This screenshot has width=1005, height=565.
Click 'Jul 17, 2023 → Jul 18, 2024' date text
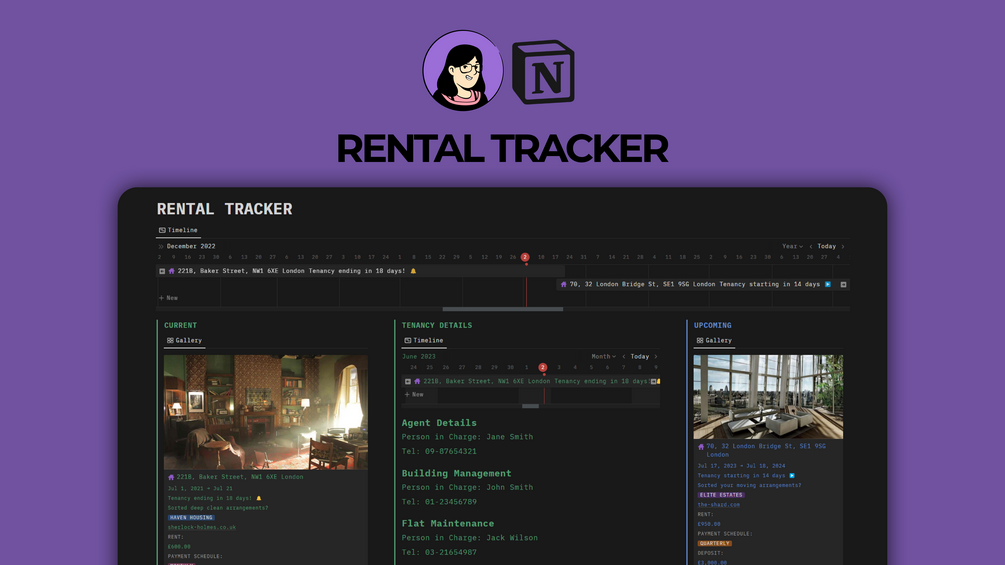coord(741,466)
